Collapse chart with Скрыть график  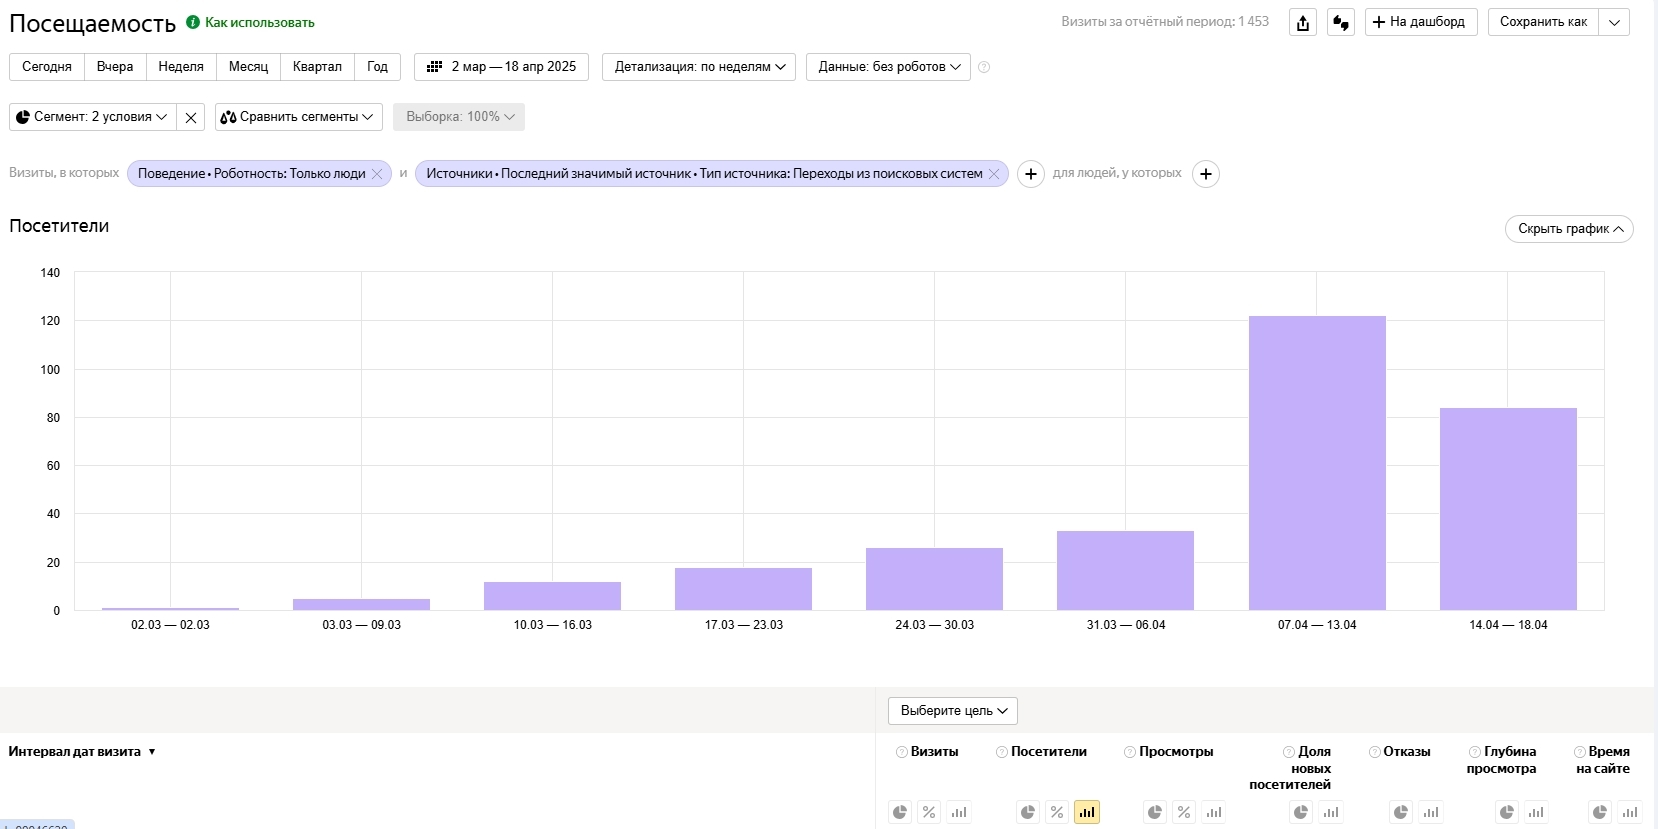pyautogui.click(x=1569, y=229)
